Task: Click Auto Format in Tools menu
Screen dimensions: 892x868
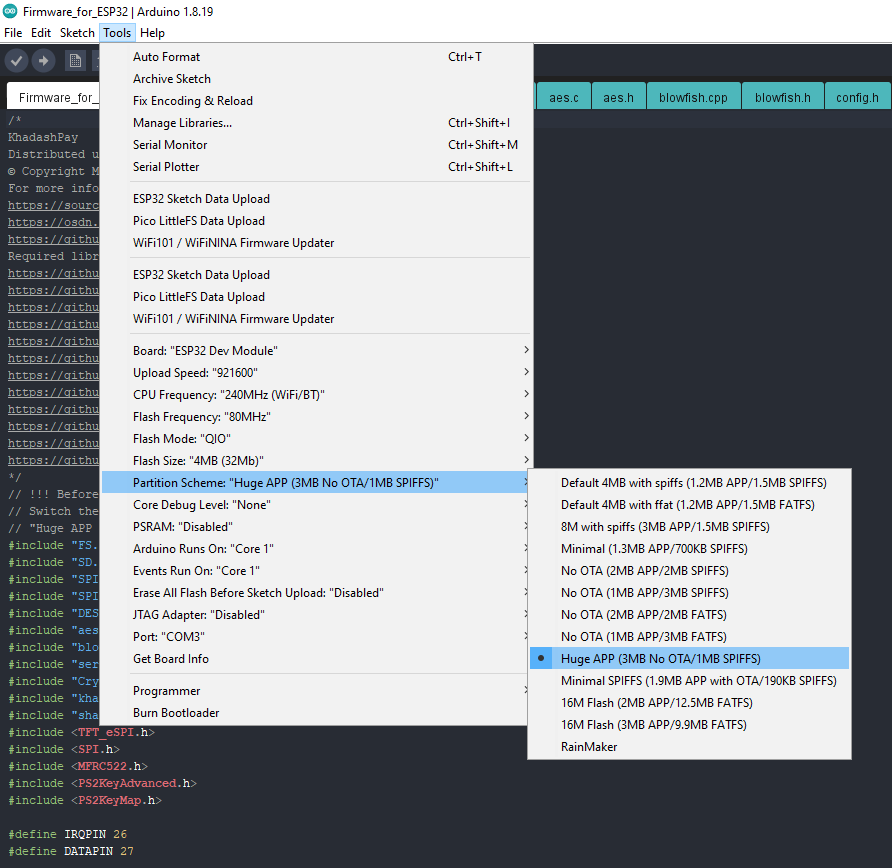Action: click(316, 57)
